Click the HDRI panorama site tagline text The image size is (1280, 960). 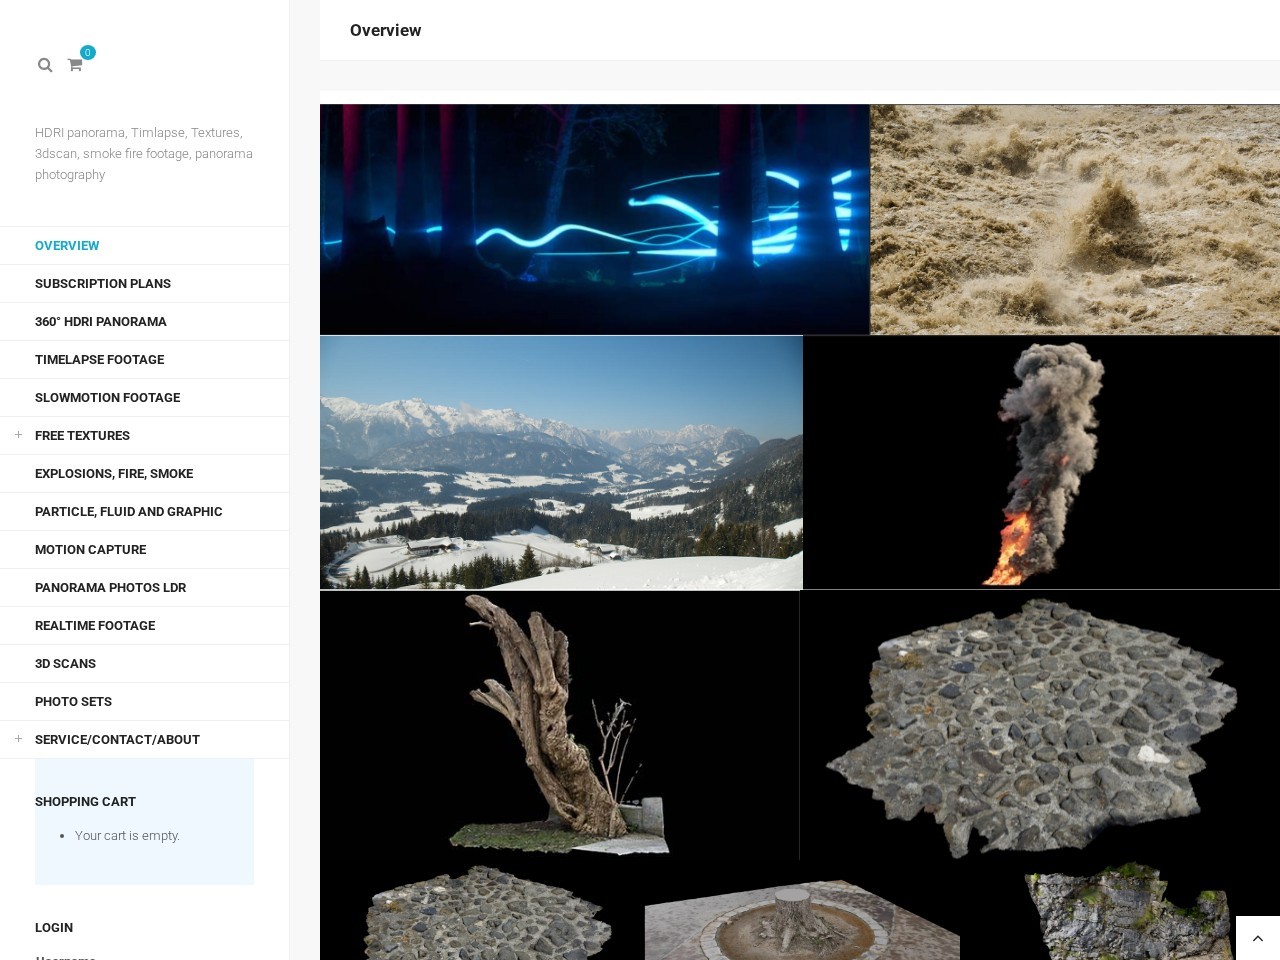[144, 153]
